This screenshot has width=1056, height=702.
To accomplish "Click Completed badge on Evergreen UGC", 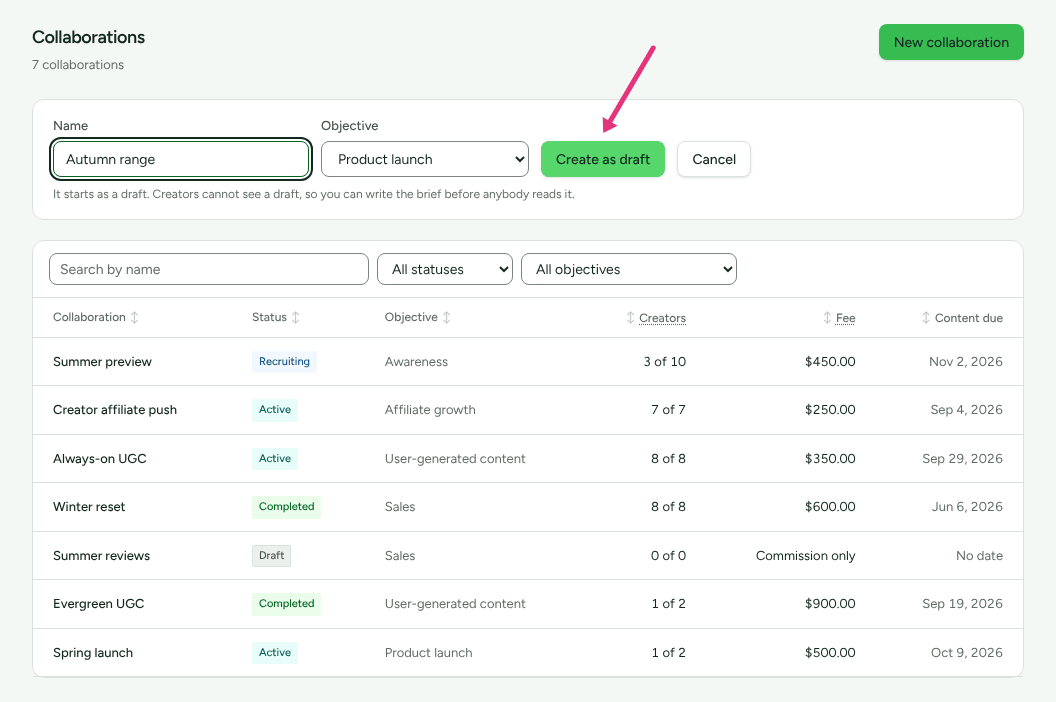I will [286, 604].
